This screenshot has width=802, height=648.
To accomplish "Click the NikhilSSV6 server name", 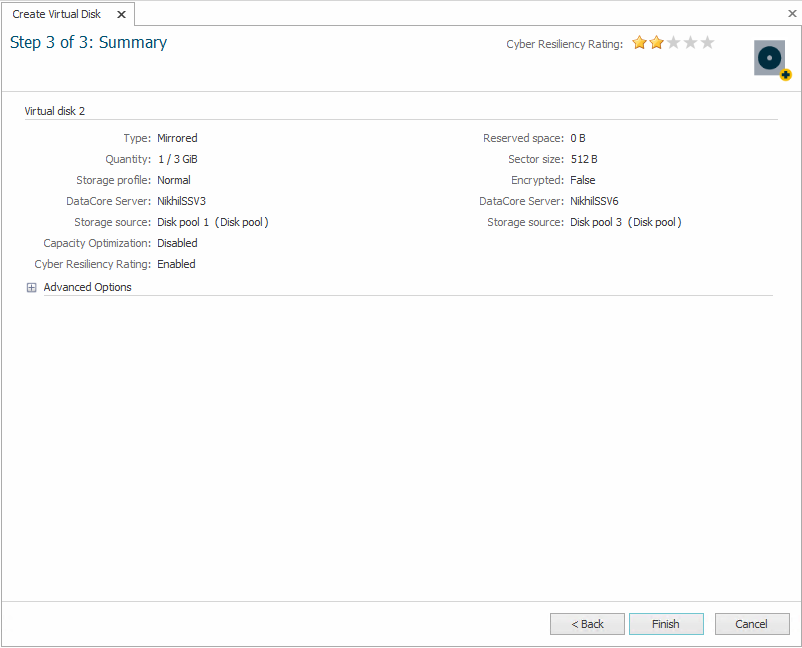I will click(x=594, y=201).
